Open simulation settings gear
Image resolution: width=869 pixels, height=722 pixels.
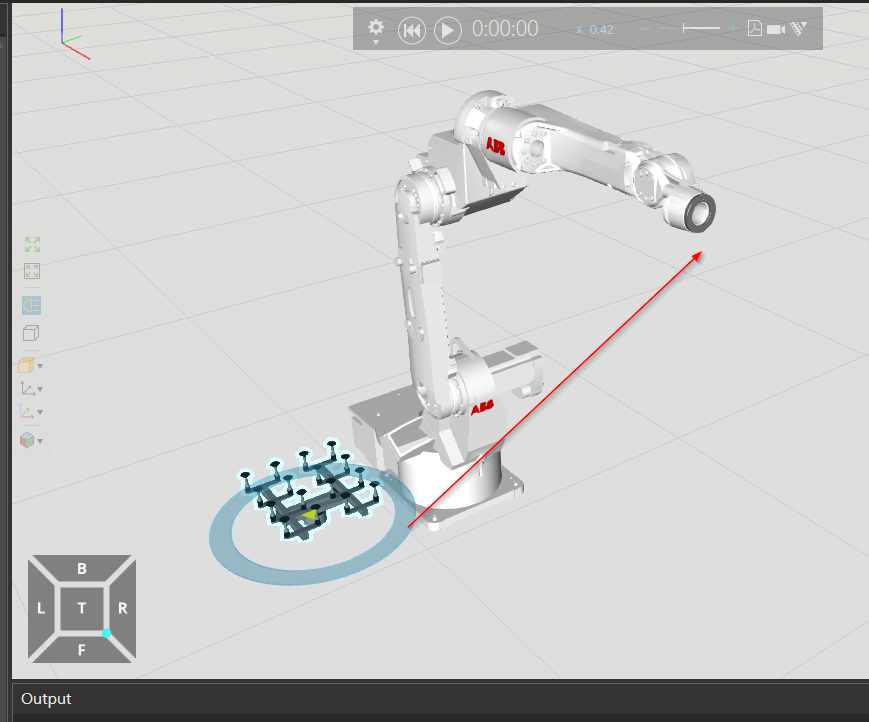coord(376,27)
